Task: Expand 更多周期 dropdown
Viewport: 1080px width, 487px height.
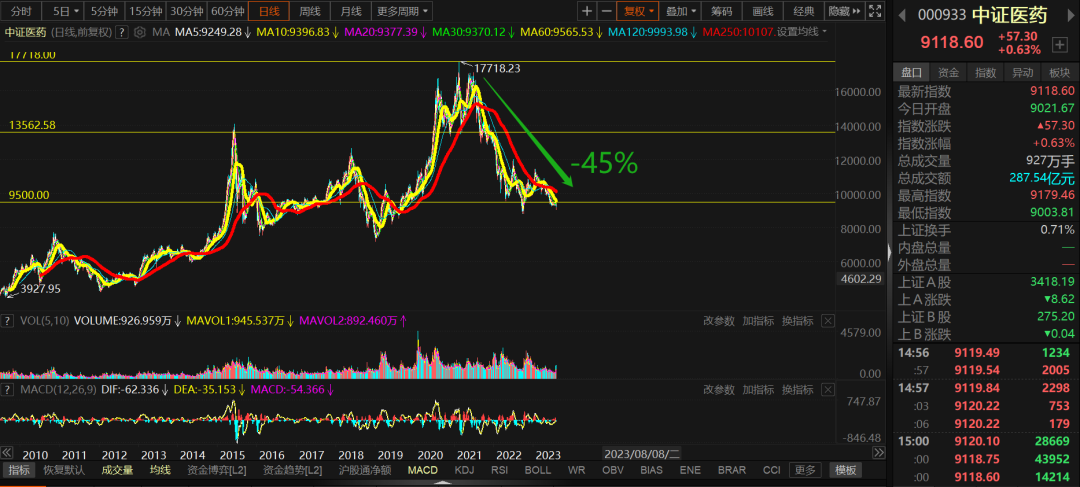Action: click(402, 11)
